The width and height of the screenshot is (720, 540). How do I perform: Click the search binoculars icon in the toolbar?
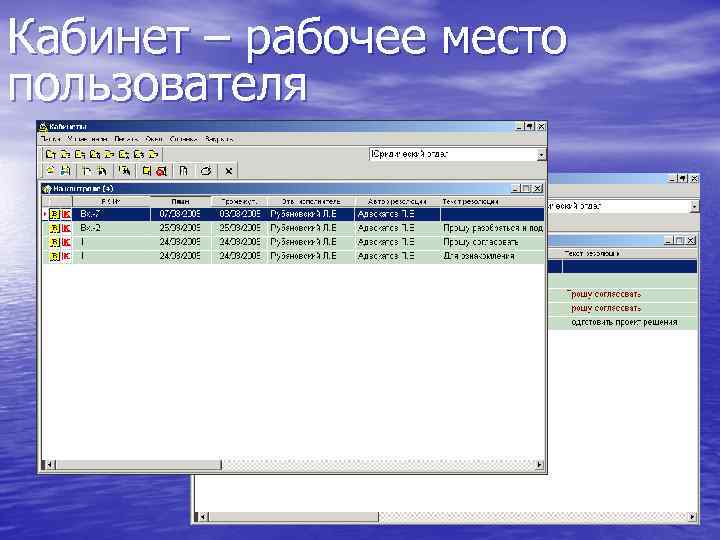click(x=124, y=171)
